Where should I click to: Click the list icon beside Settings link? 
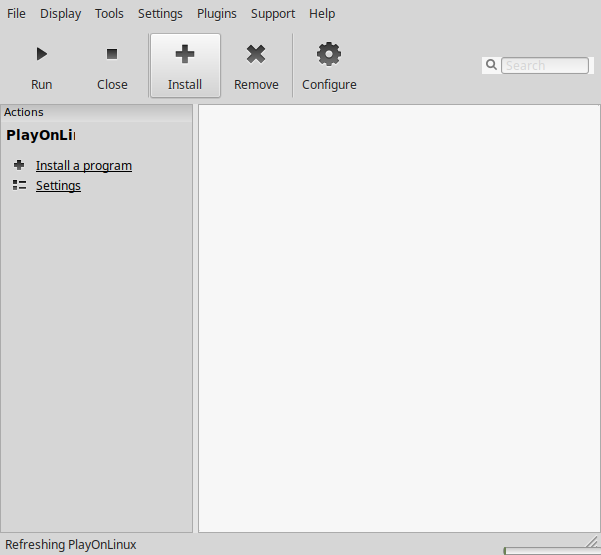click(x=19, y=185)
